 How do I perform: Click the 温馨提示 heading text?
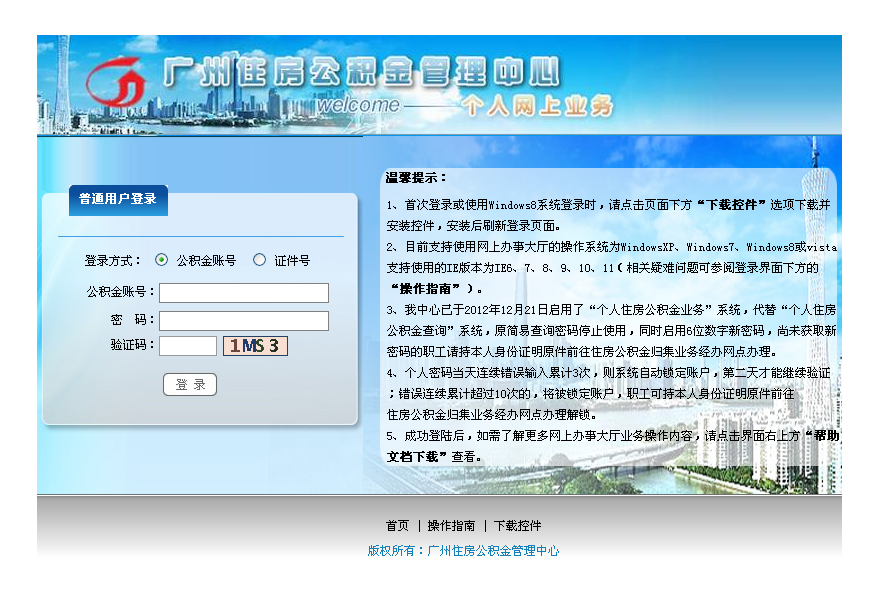[x=416, y=178]
